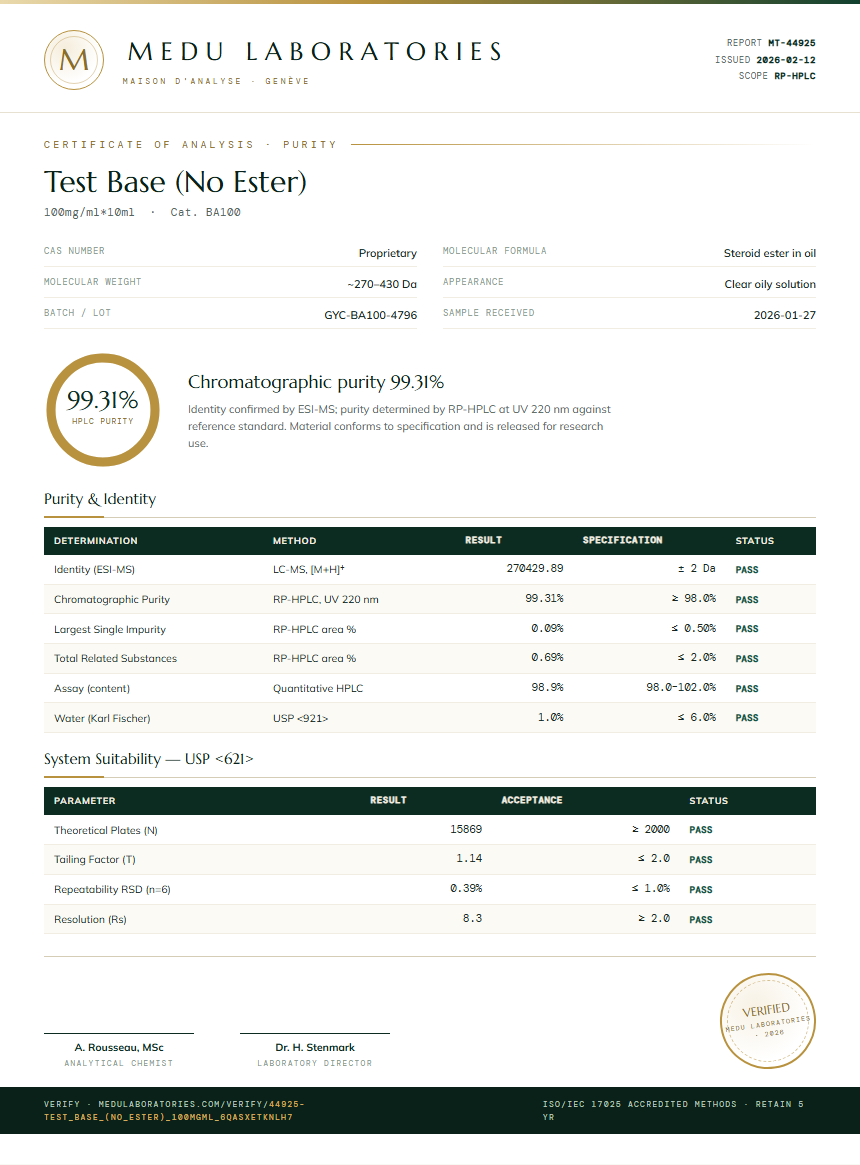Select the molecular weight ~270–430 Da

[382, 285]
